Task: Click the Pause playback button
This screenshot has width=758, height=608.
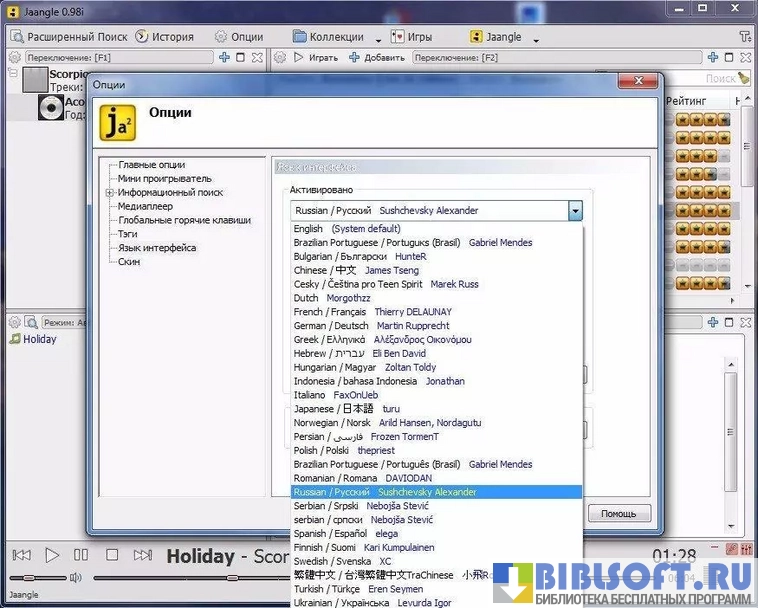Action: pyautogui.click(x=81, y=555)
